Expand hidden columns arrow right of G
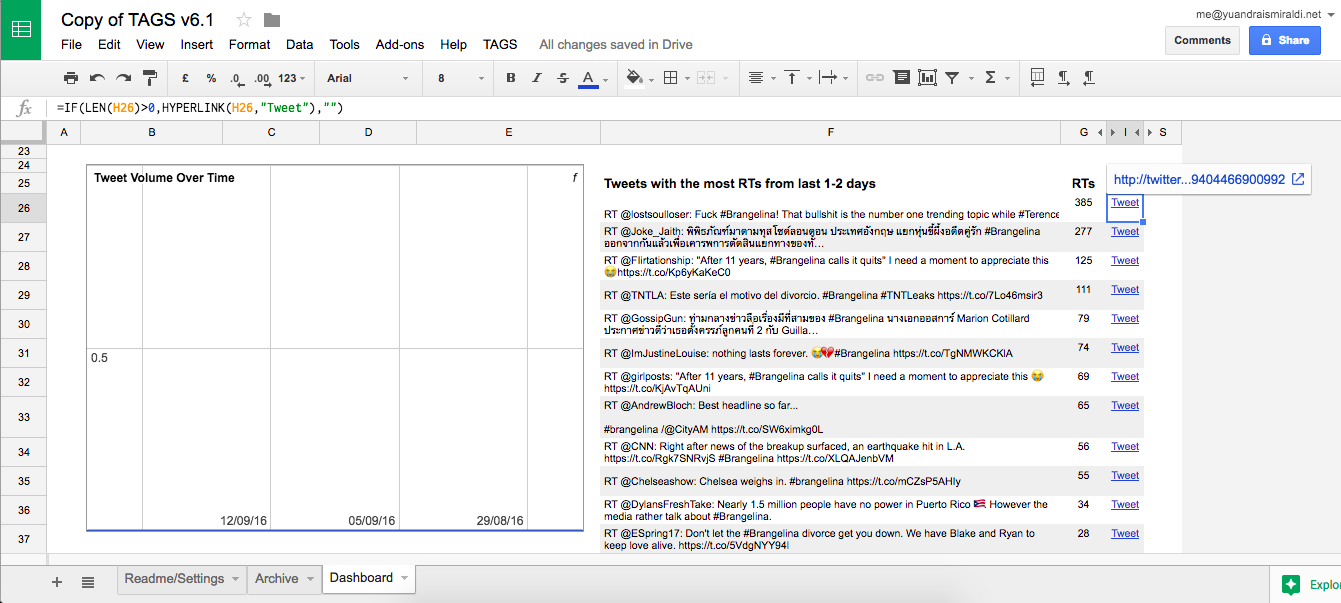Viewport: 1341px width, 603px height. pyautogui.click(x=1101, y=132)
